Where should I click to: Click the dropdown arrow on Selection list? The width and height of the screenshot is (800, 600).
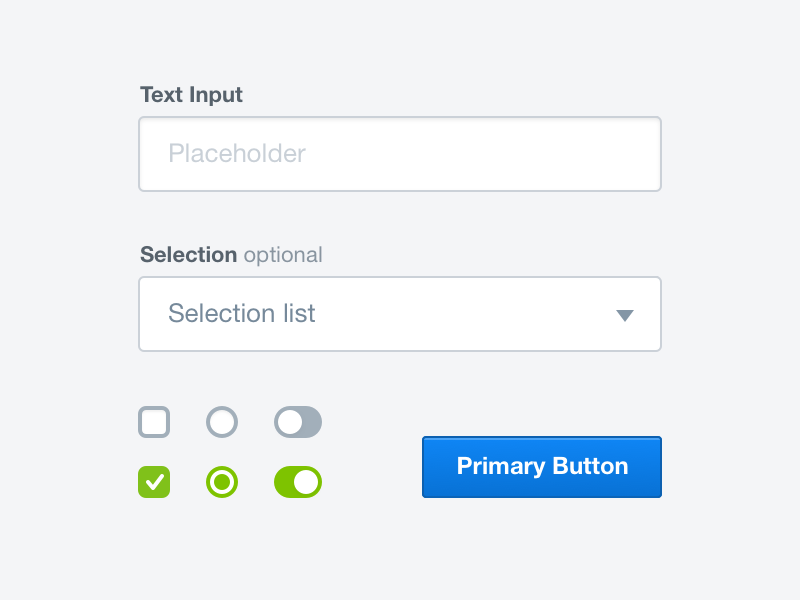point(625,314)
